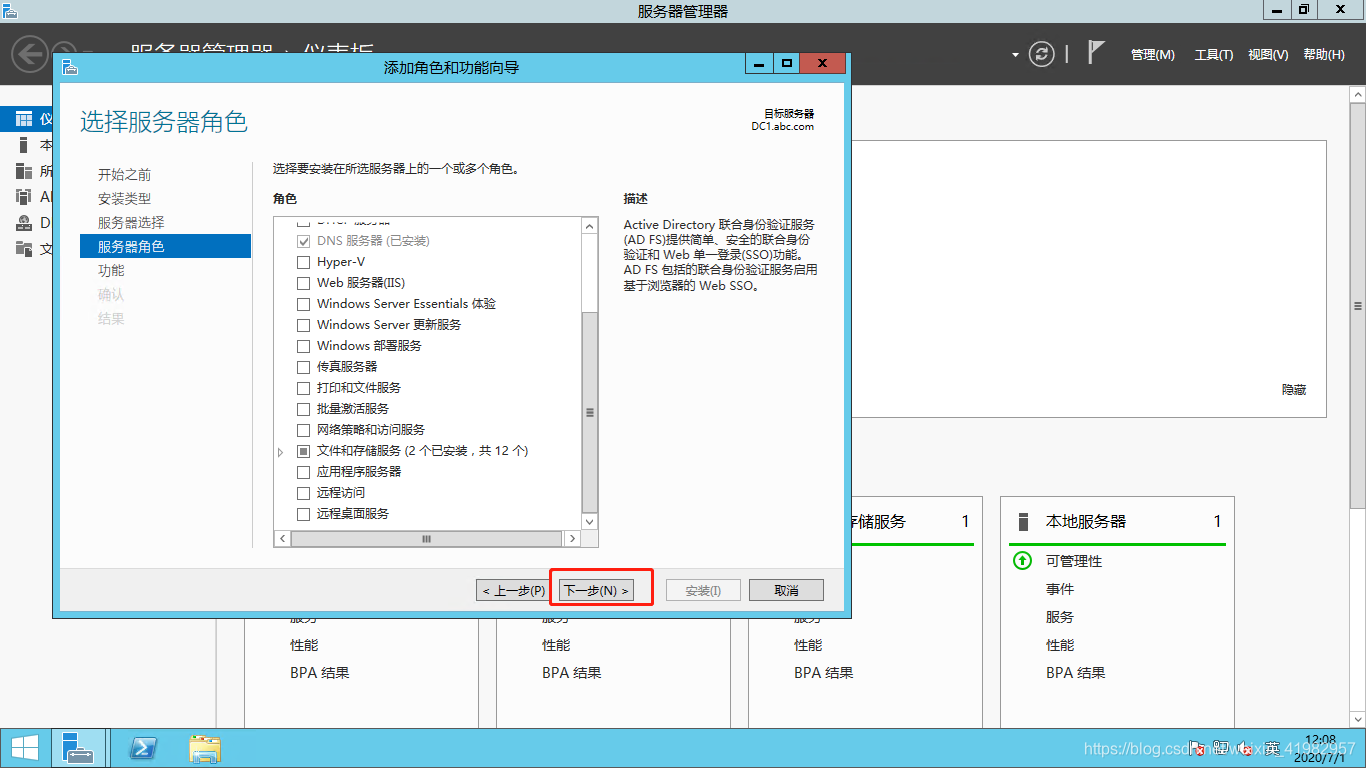Image resolution: width=1366 pixels, height=768 pixels.
Task: Check the Web 服务器(IIS) role
Action: point(304,283)
